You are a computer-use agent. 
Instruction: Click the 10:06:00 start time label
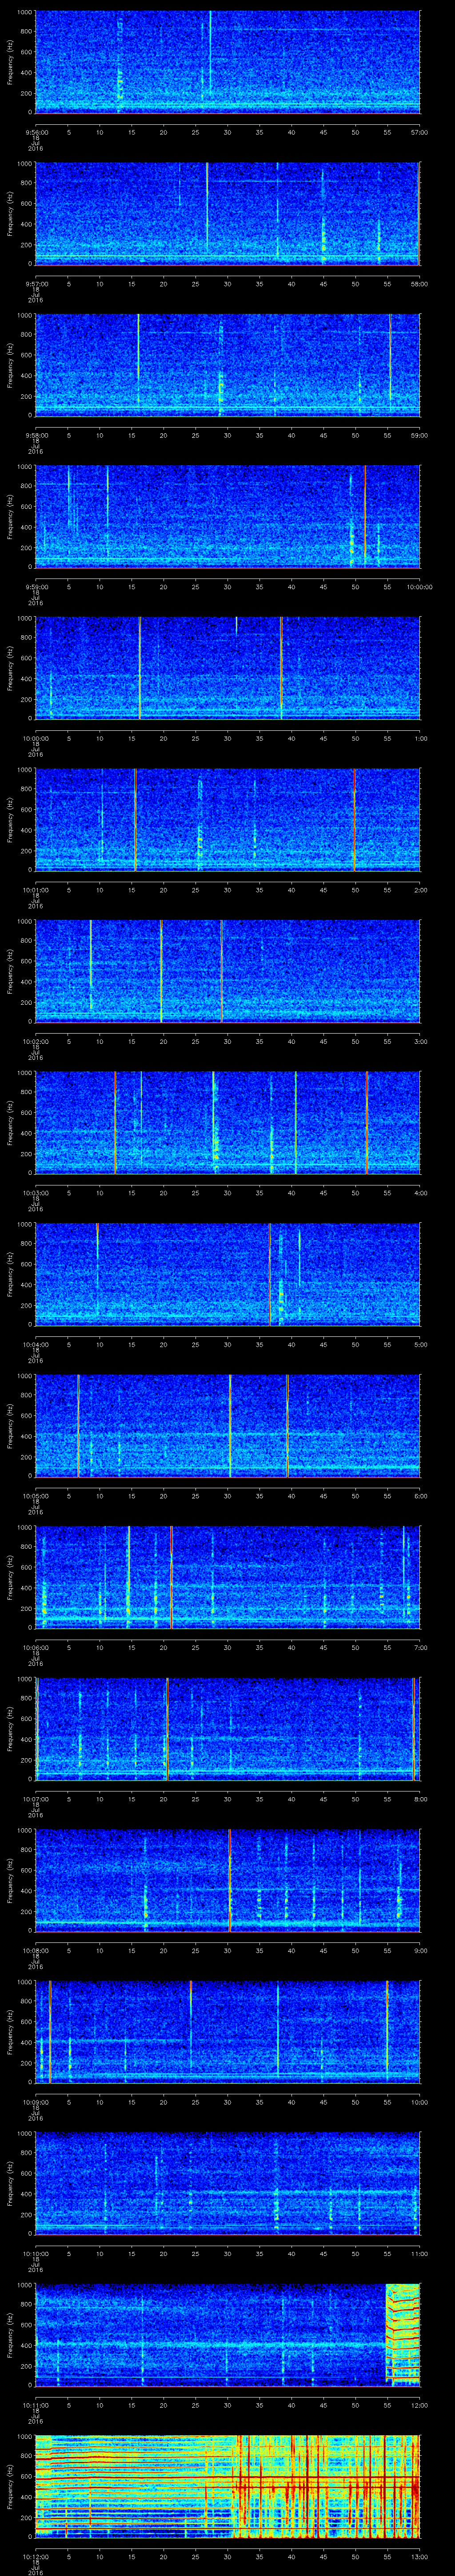point(35,1647)
